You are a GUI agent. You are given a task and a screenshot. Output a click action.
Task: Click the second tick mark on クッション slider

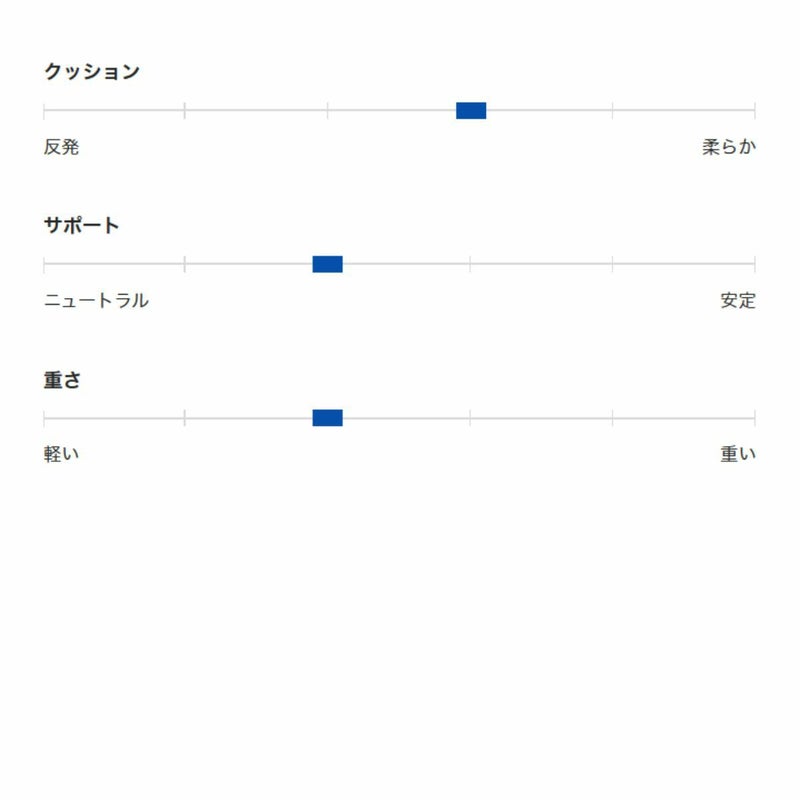pyautogui.click(x=185, y=110)
